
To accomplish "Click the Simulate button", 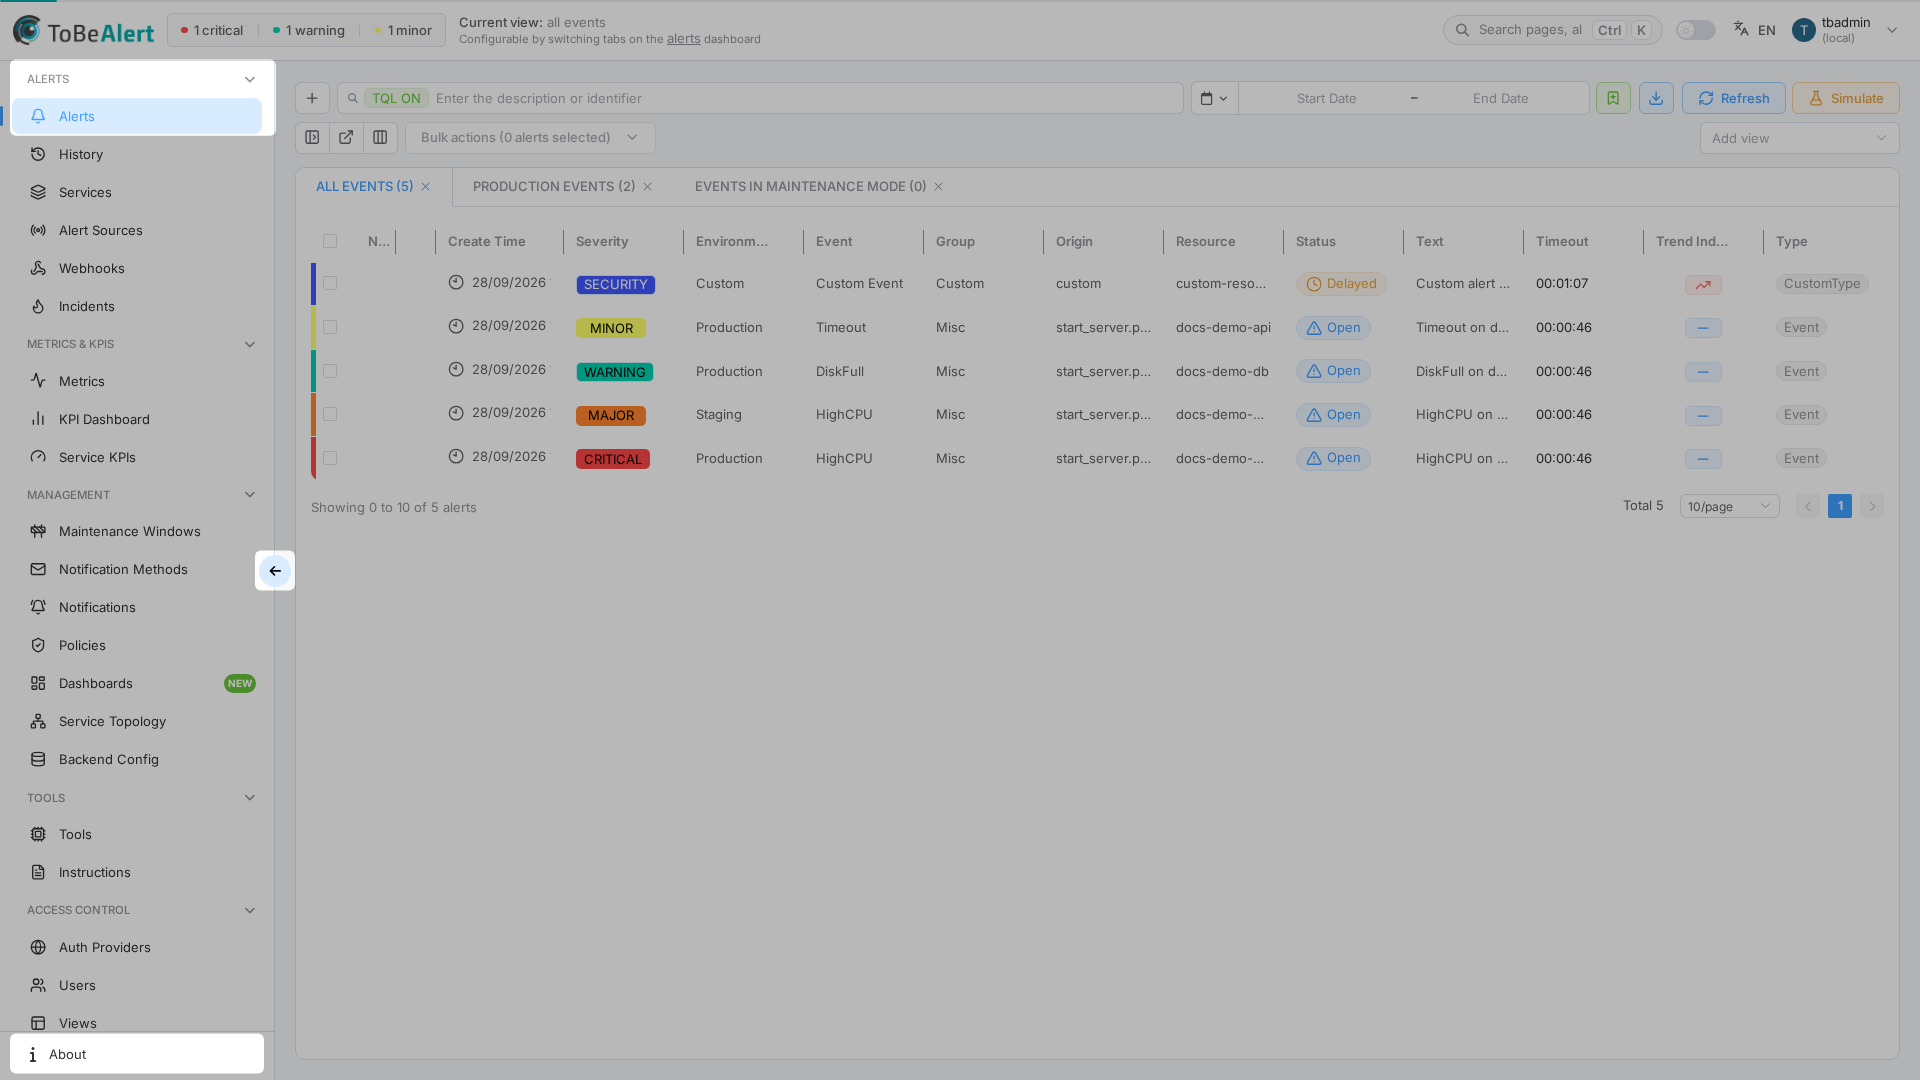I will (1845, 98).
